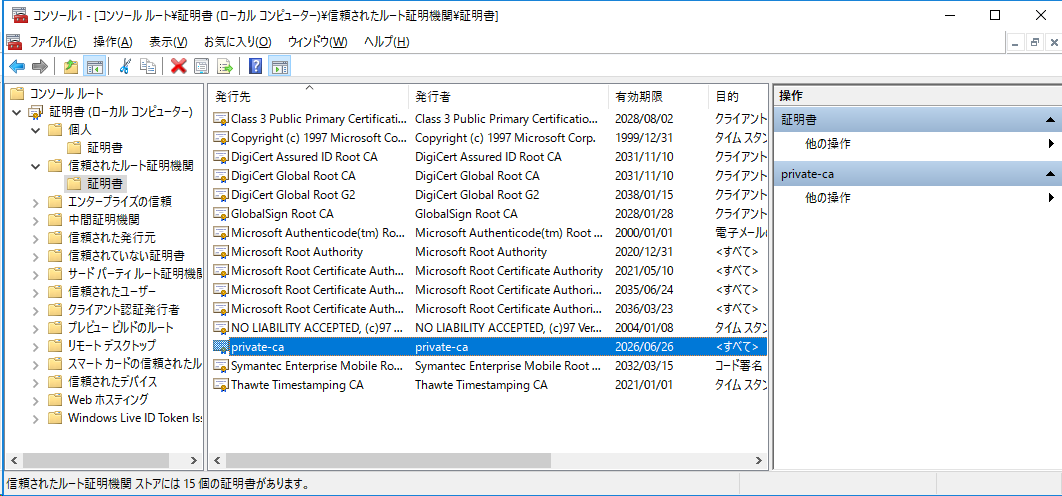
Task: Expand the エンタープライズの信頼 folder
Action: 36,202
